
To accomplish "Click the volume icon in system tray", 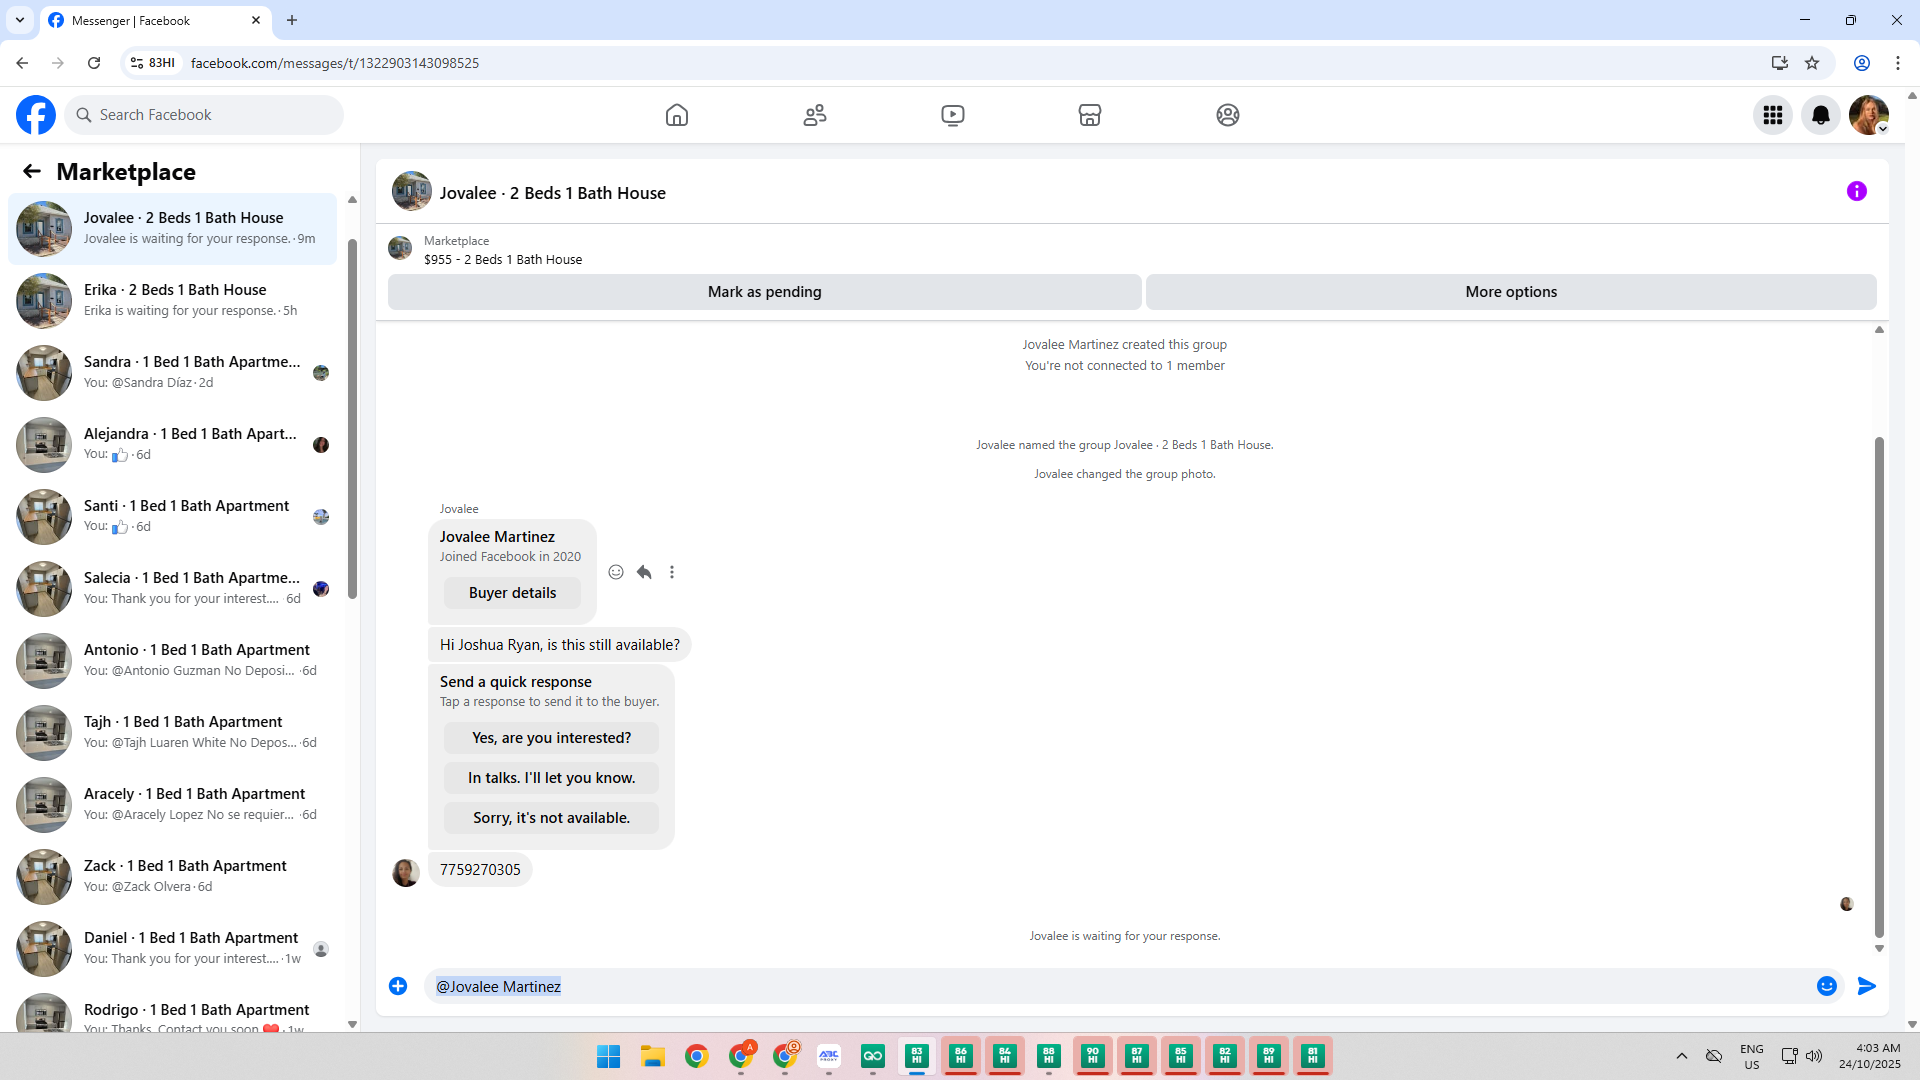I will 1814,1056.
